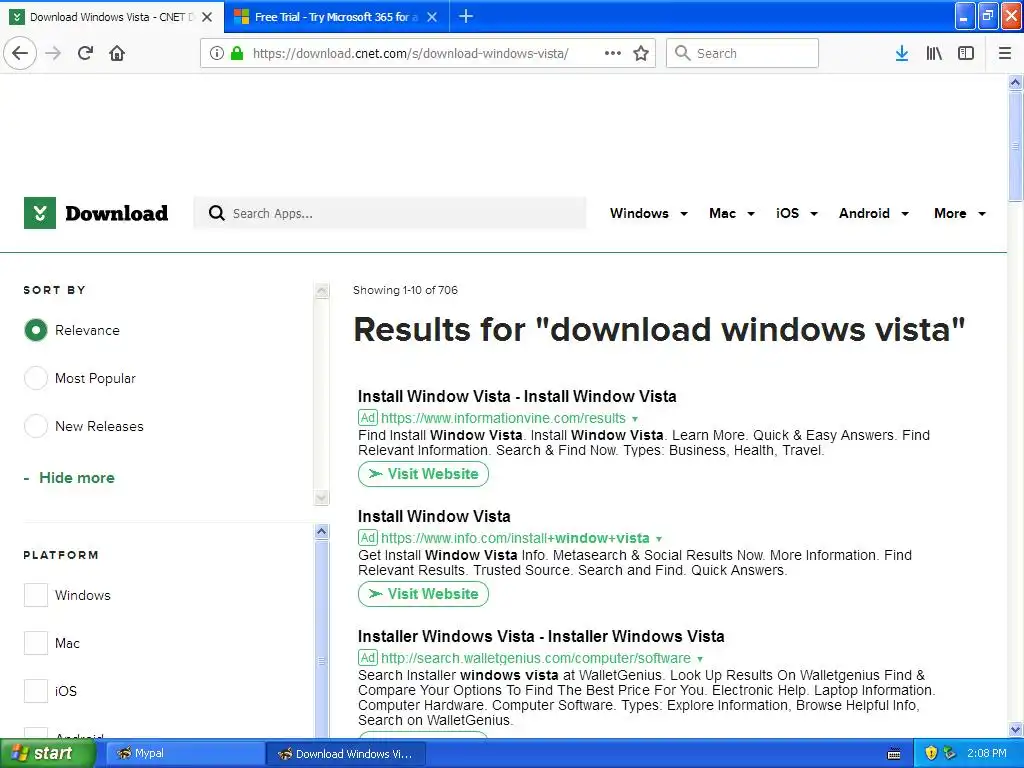The image size is (1024, 768).
Task: Check the iOS platform filter
Action: pyautogui.click(x=36, y=691)
